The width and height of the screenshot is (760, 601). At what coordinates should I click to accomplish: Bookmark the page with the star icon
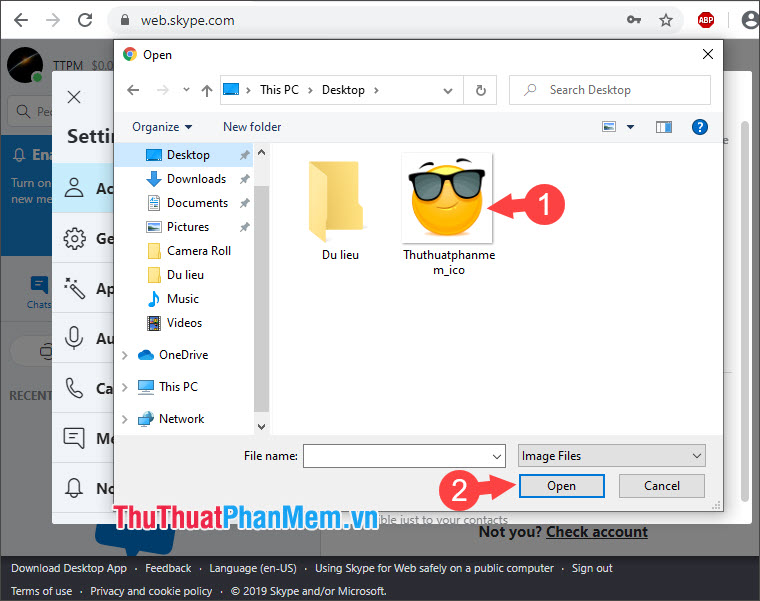pos(665,20)
